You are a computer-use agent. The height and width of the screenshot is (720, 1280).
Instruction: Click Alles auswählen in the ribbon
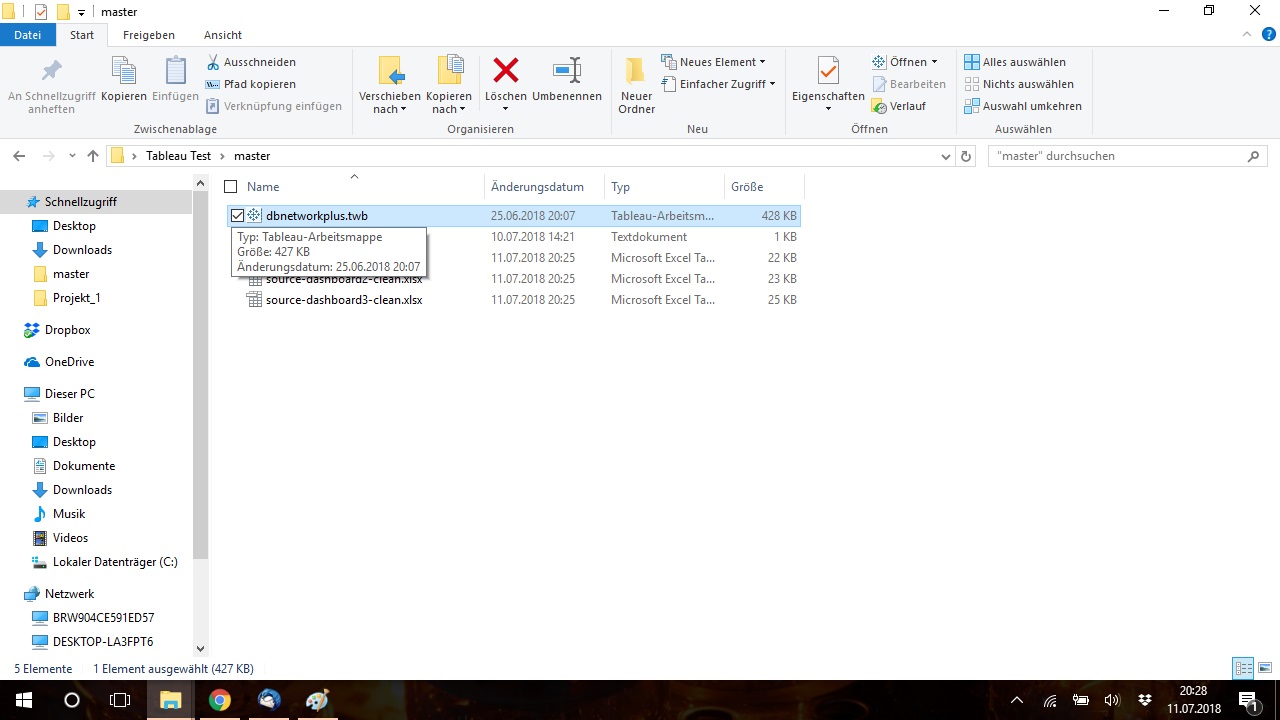(1015, 62)
